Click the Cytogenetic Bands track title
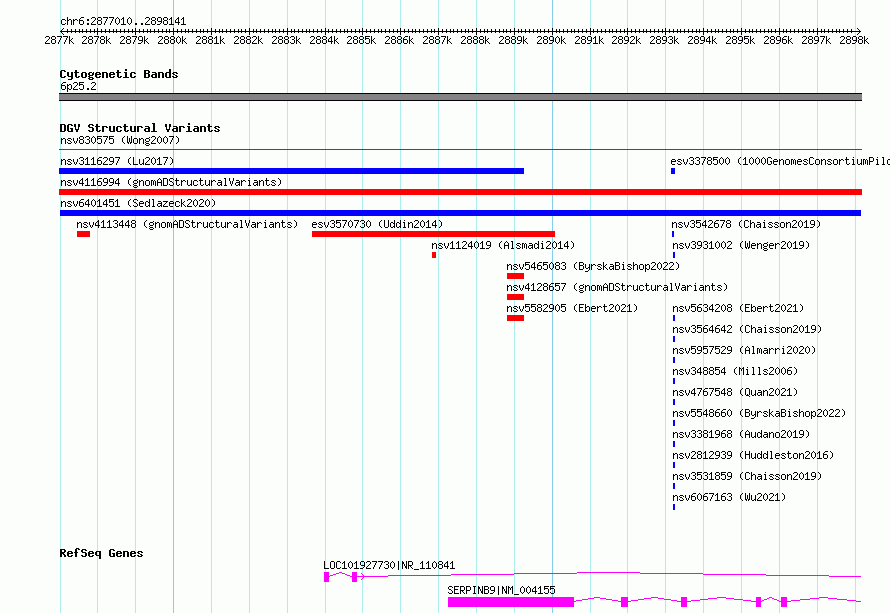890x613 pixels. click(x=119, y=74)
